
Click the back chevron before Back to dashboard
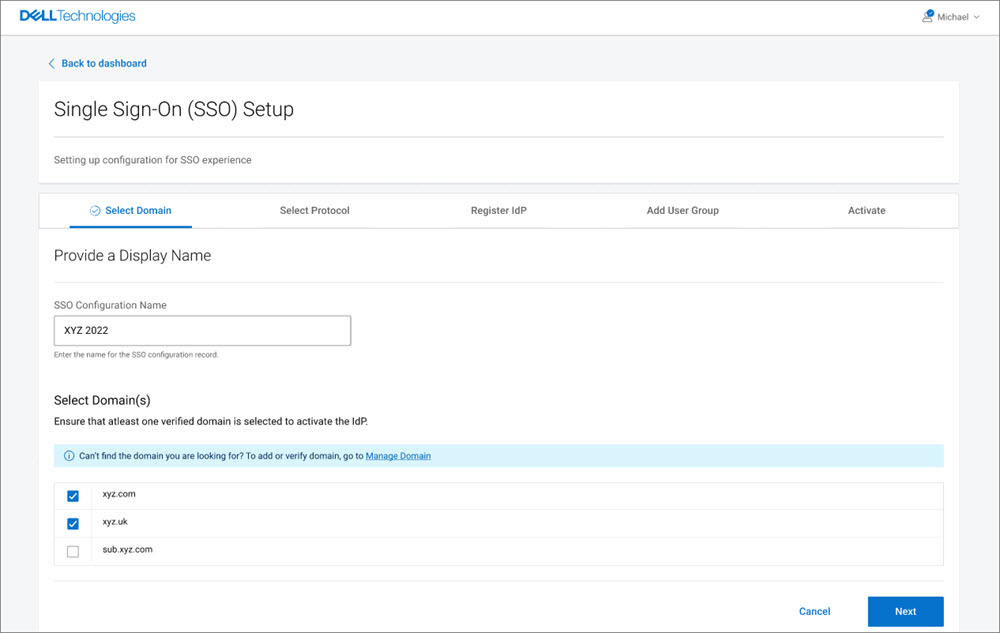pyautogui.click(x=52, y=63)
